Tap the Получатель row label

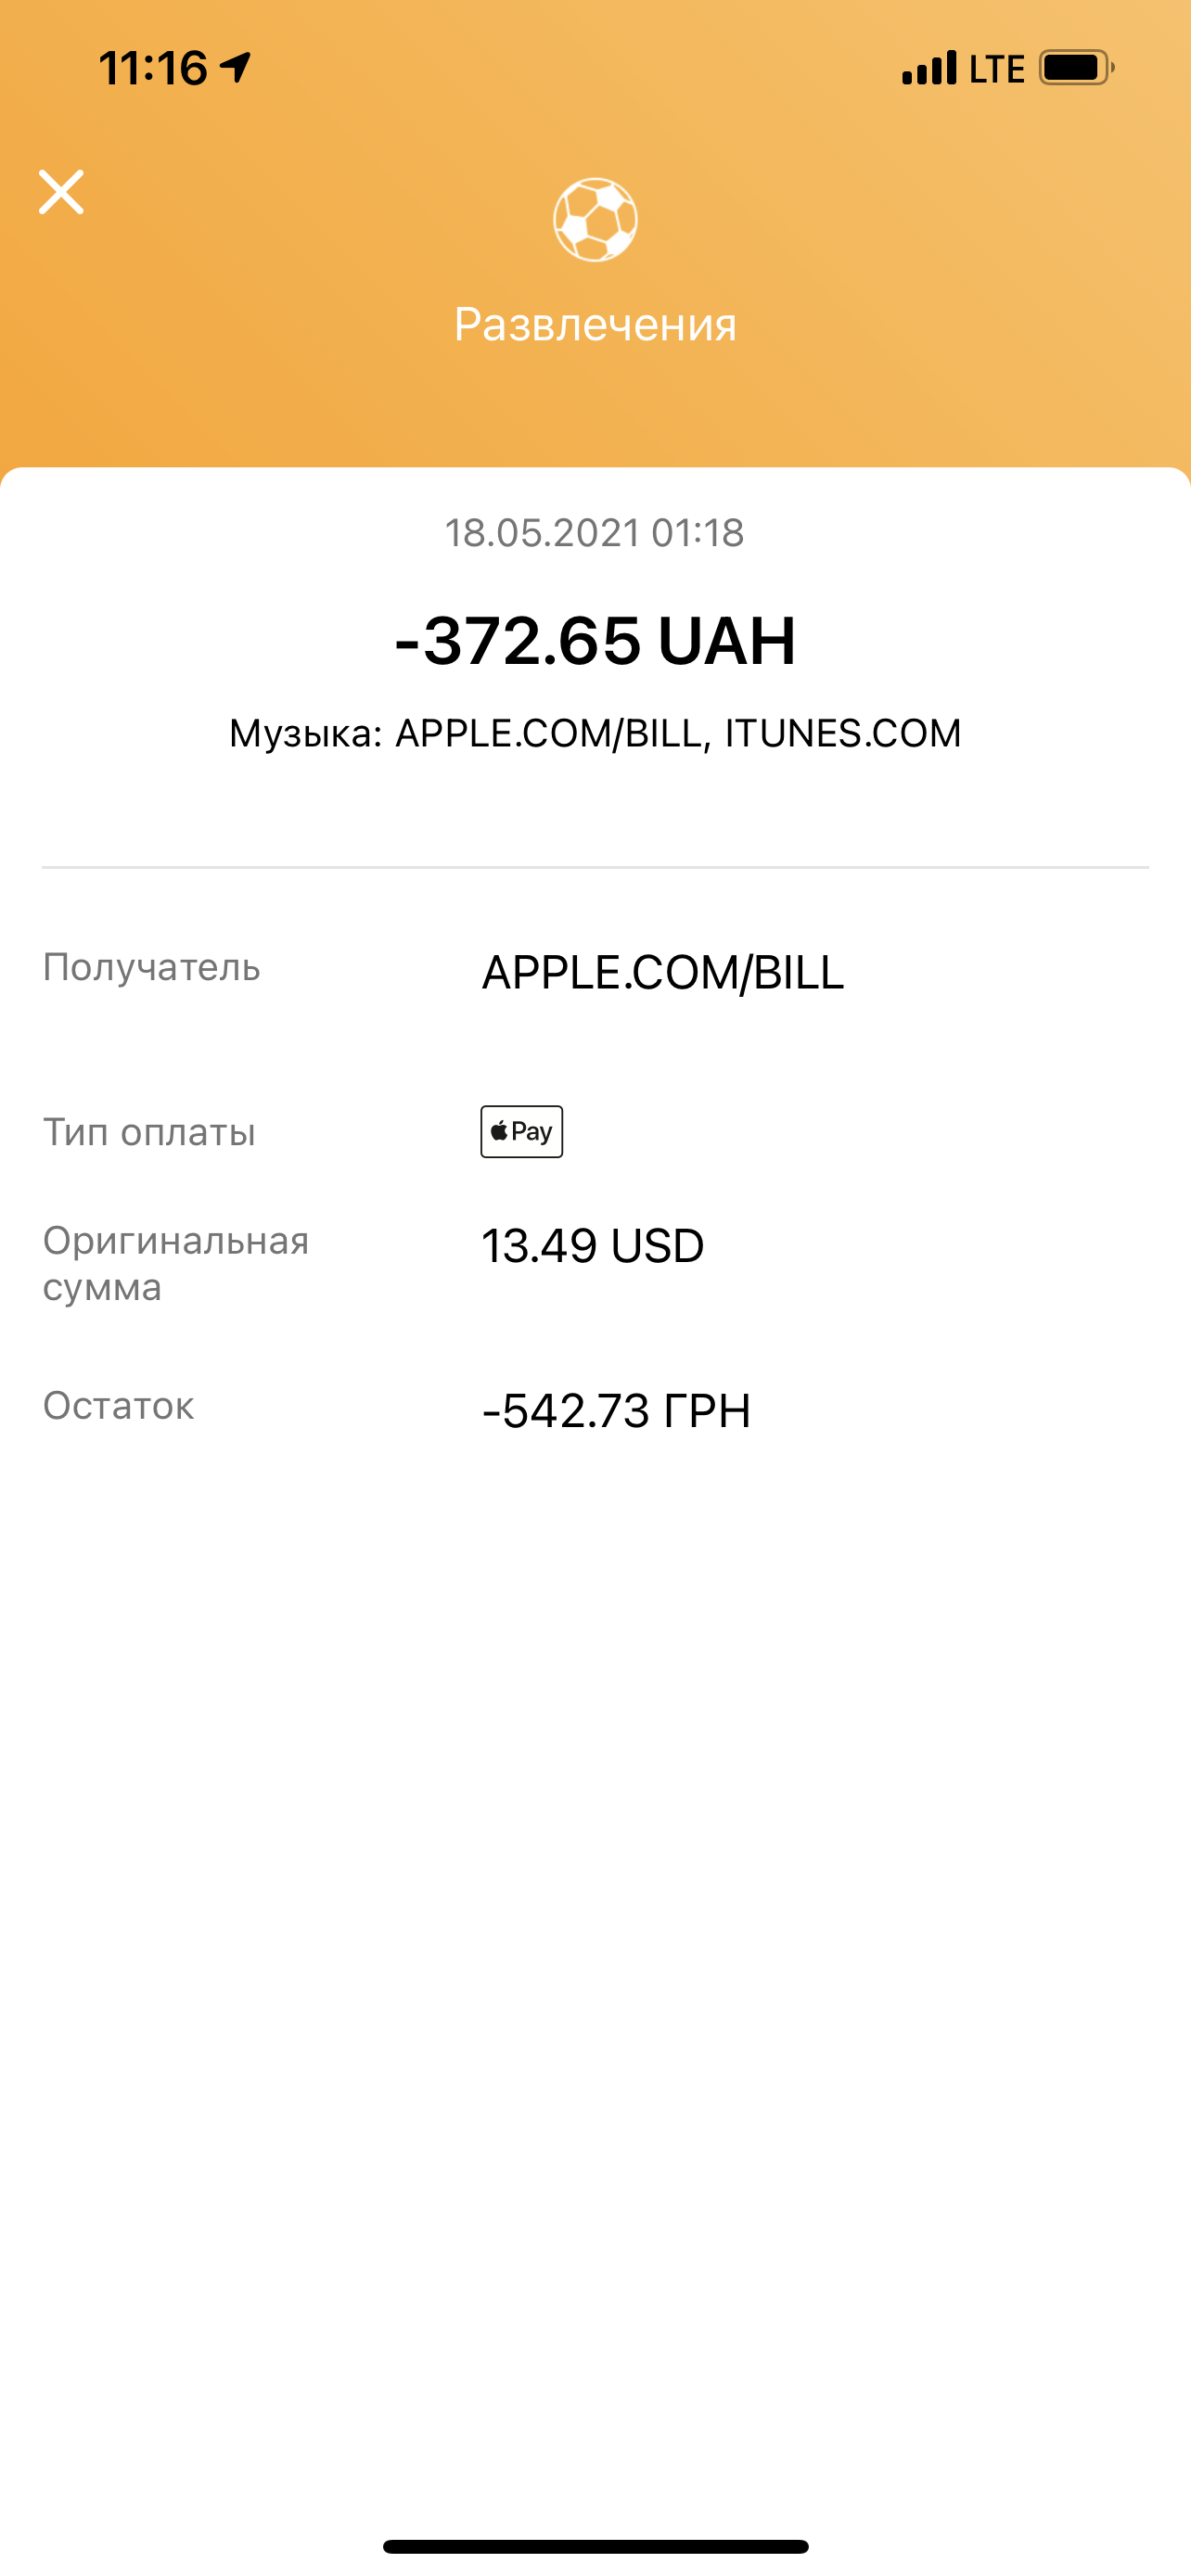click(152, 967)
